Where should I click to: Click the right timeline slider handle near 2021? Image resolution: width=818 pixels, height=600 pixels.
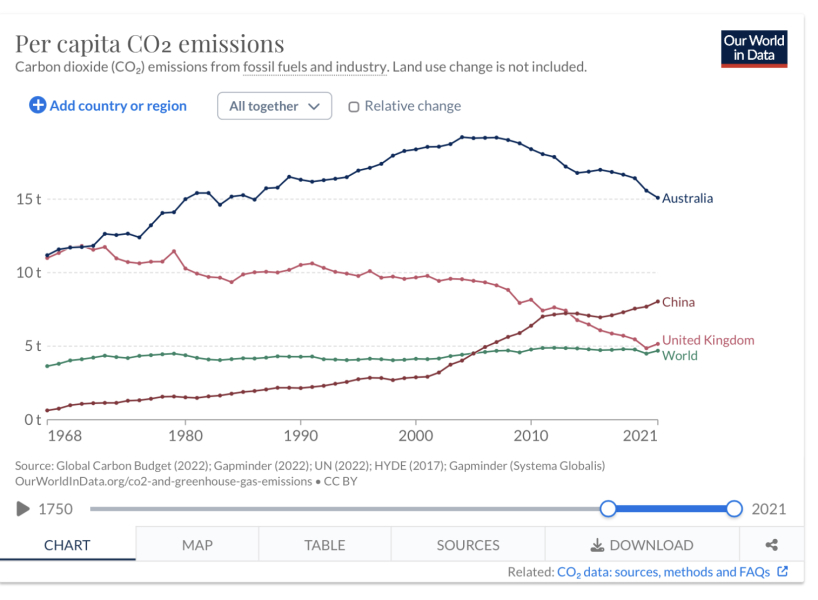tap(734, 509)
